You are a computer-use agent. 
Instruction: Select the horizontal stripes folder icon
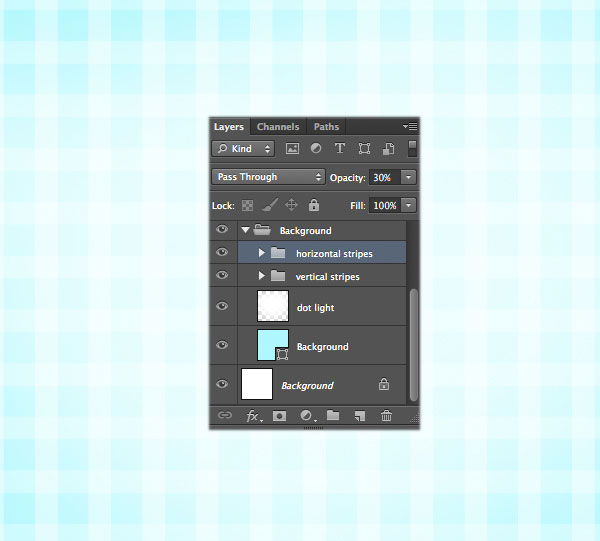[x=278, y=253]
